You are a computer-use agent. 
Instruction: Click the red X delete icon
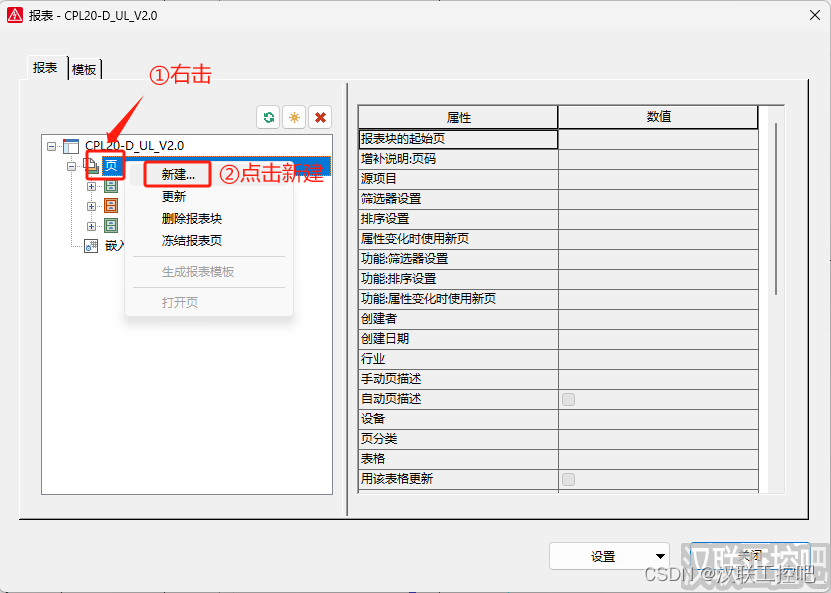[320, 117]
